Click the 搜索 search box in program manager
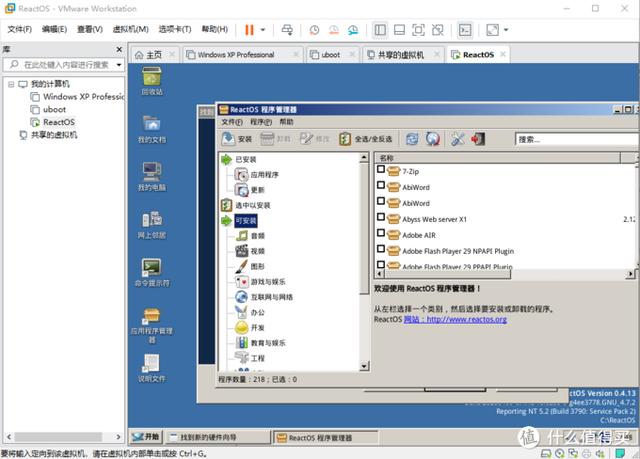This screenshot has width=640, height=459. [x=576, y=140]
